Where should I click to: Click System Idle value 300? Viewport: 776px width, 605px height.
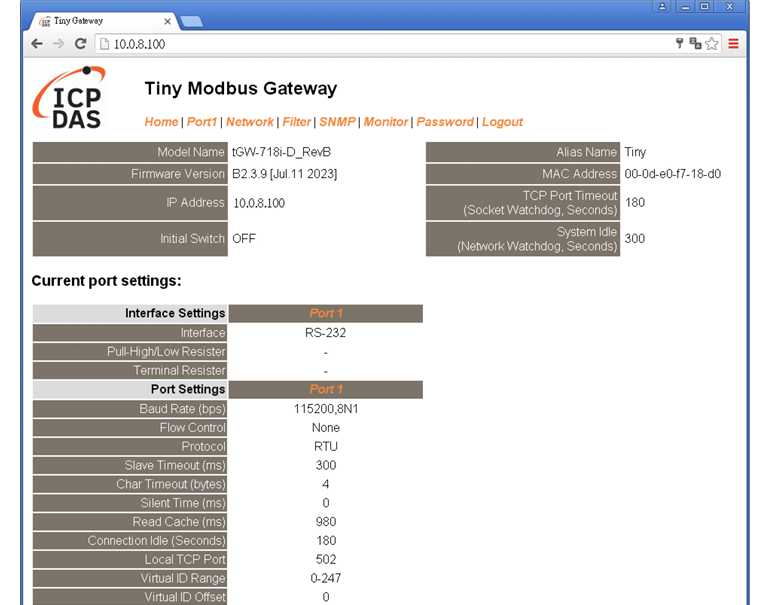[634, 239]
